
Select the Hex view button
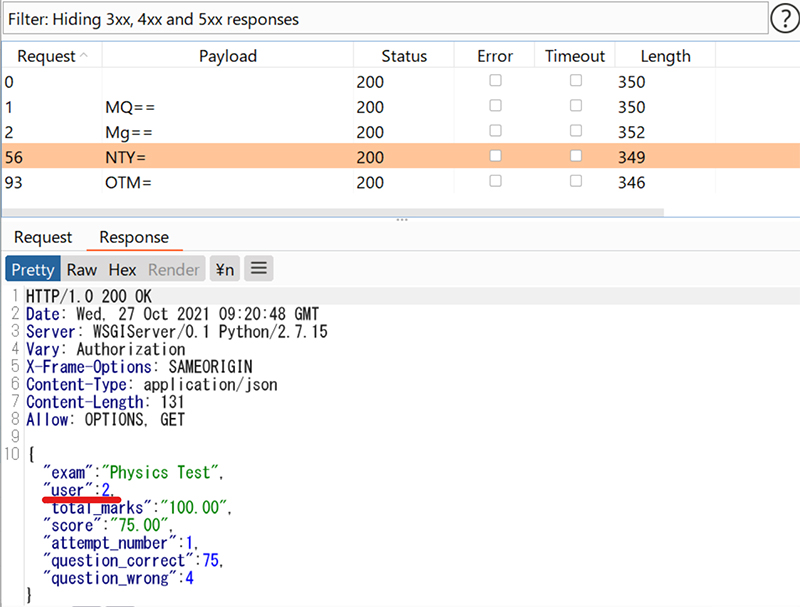[122, 269]
